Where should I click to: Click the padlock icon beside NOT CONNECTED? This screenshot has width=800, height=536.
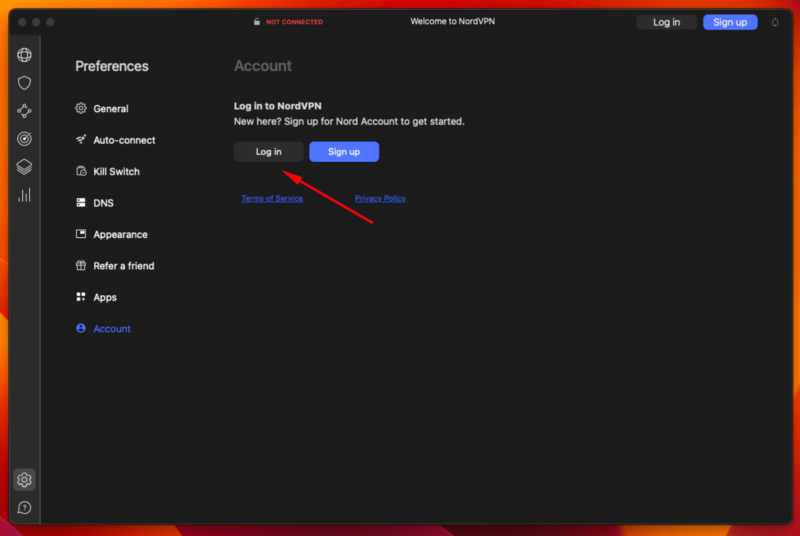[257, 21]
